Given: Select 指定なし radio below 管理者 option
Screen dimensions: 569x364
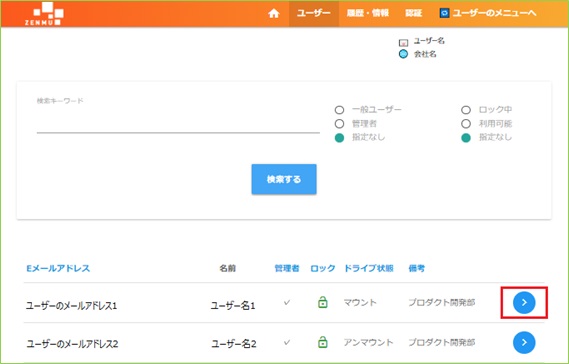Looking at the screenshot, I should [339, 138].
